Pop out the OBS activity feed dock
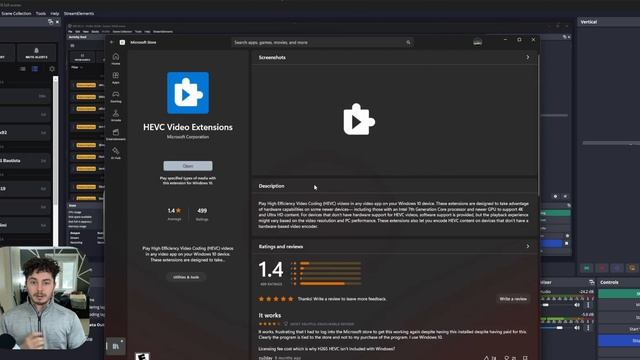640x360 pixels. [x=50, y=22]
